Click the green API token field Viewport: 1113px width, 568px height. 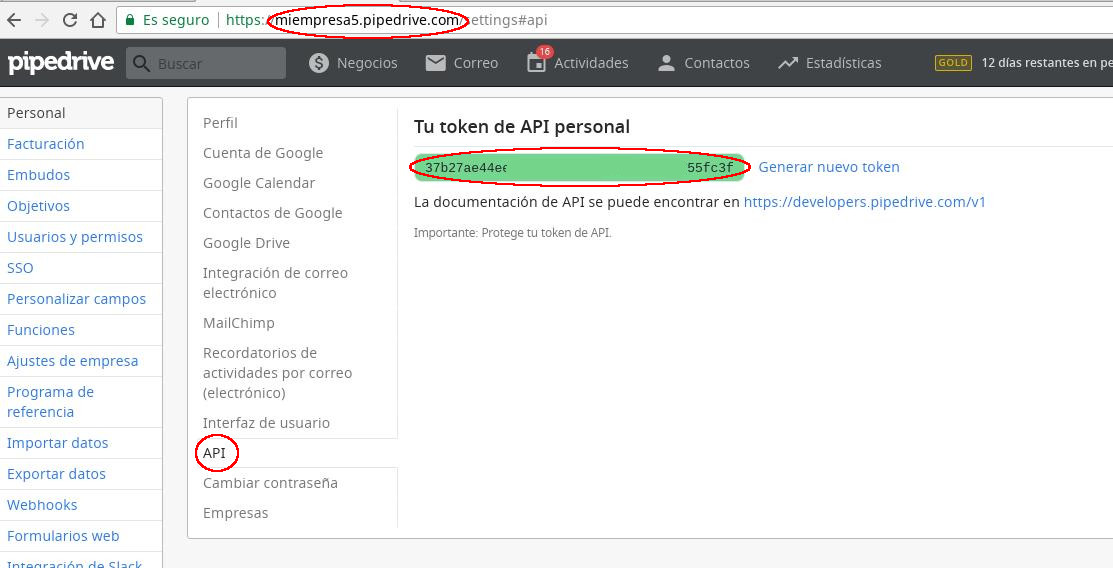[x=580, y=168]
